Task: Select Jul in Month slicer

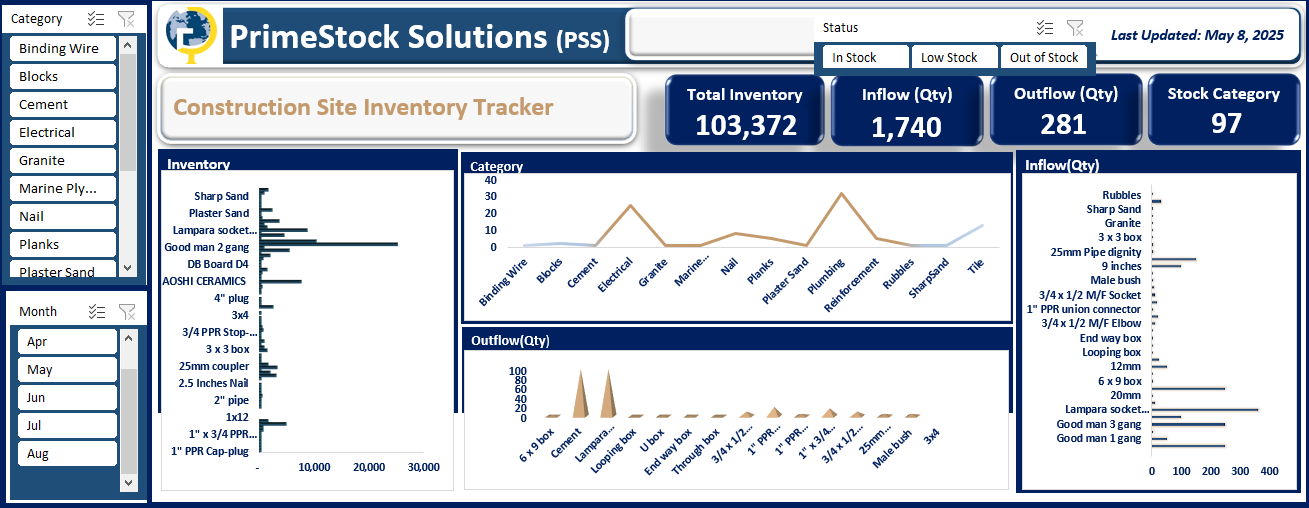Action: [67, 425]
